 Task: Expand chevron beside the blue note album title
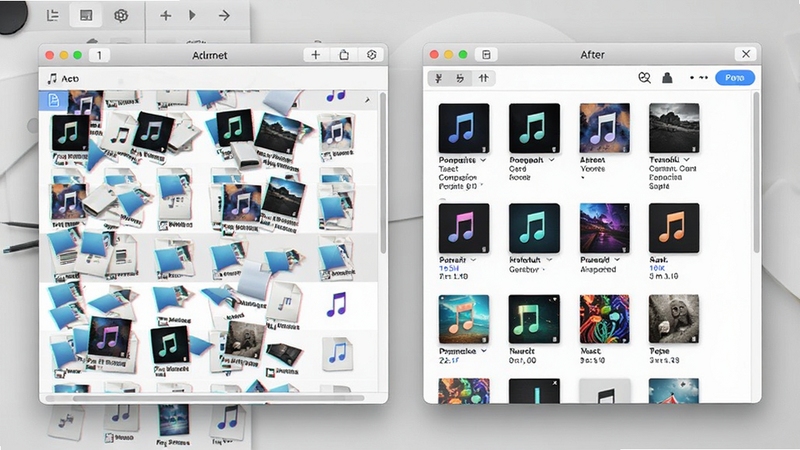[x=483, y=160]
